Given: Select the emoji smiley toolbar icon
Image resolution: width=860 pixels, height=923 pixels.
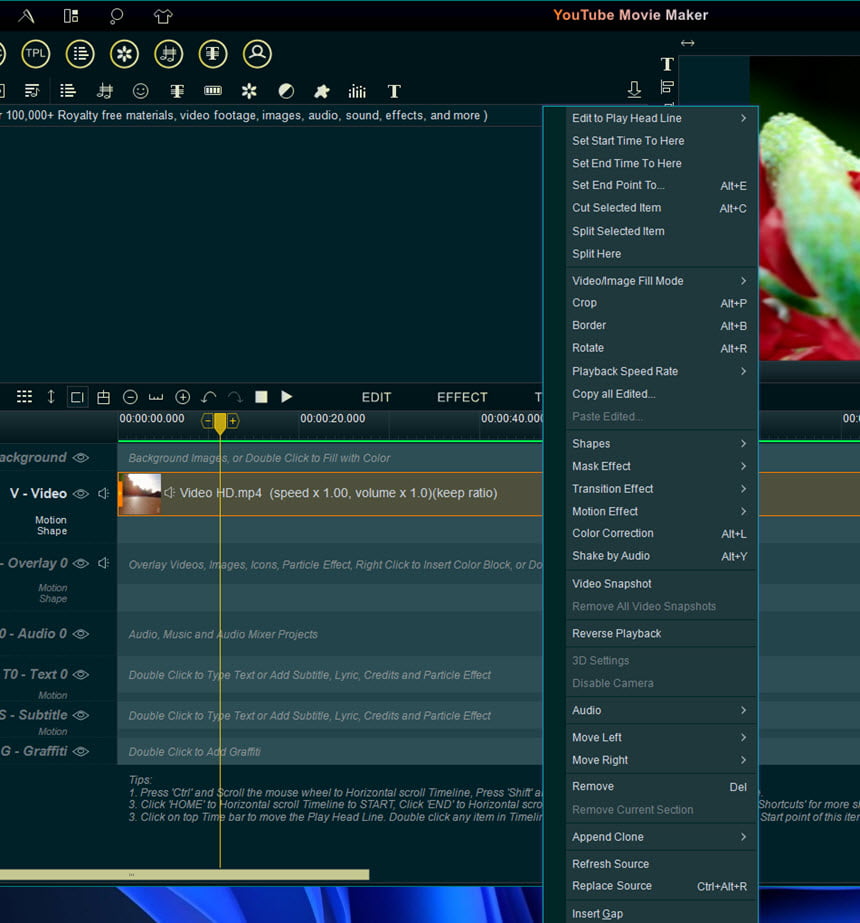Looking at the screenshot, I should [x=141, y=91].
